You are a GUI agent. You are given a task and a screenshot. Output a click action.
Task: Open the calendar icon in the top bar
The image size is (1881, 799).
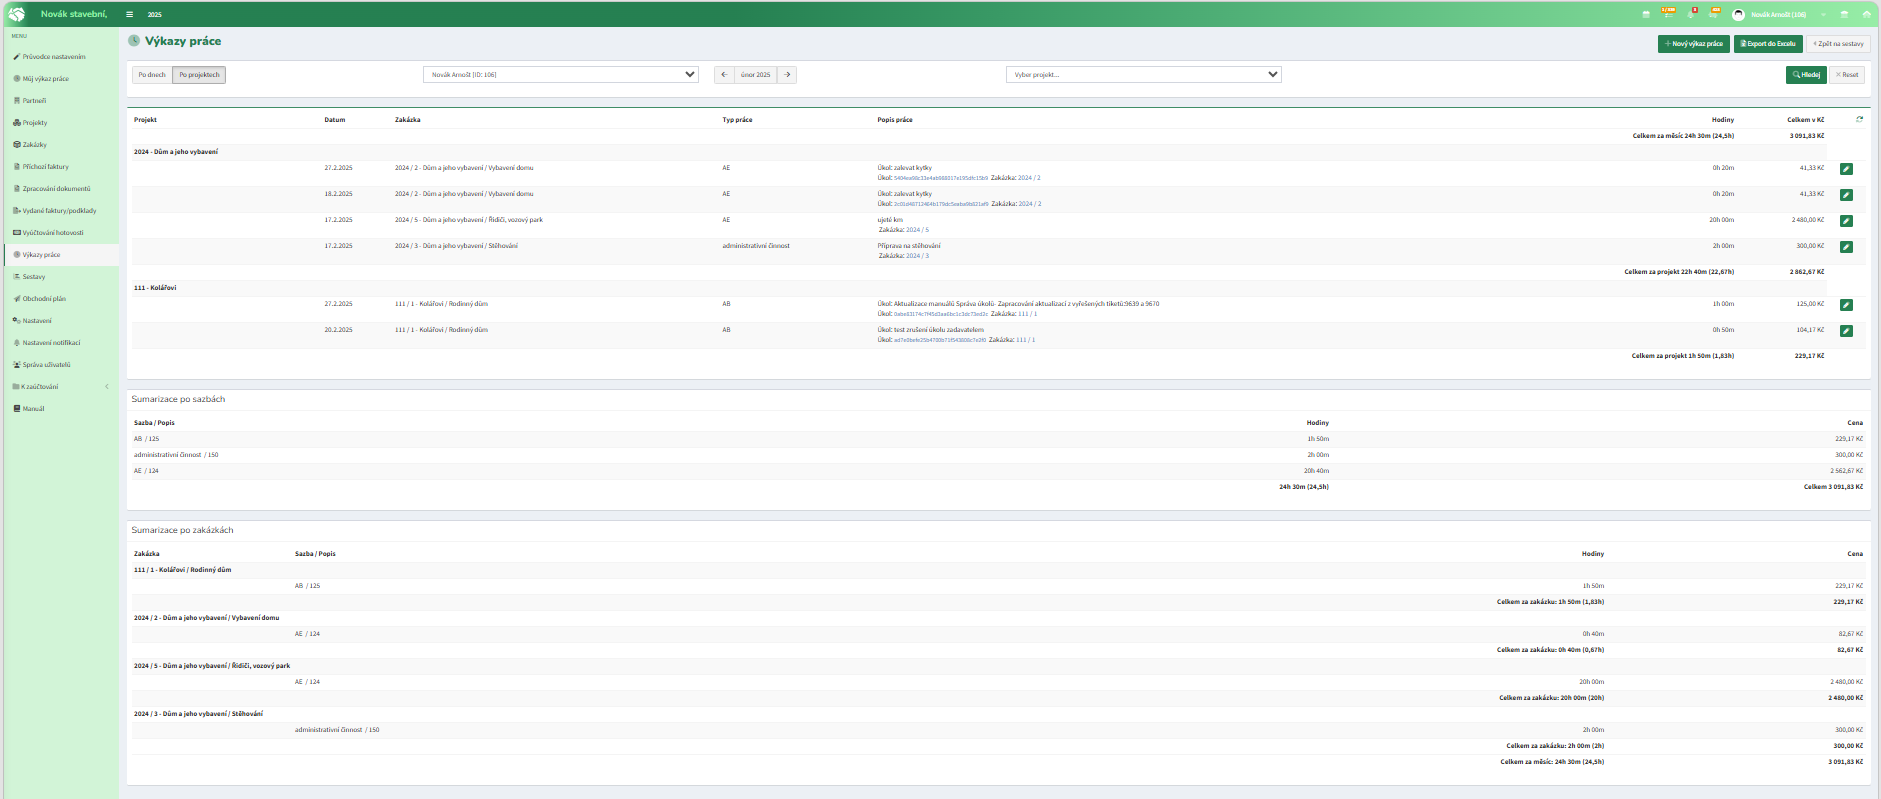[1646, 14]
